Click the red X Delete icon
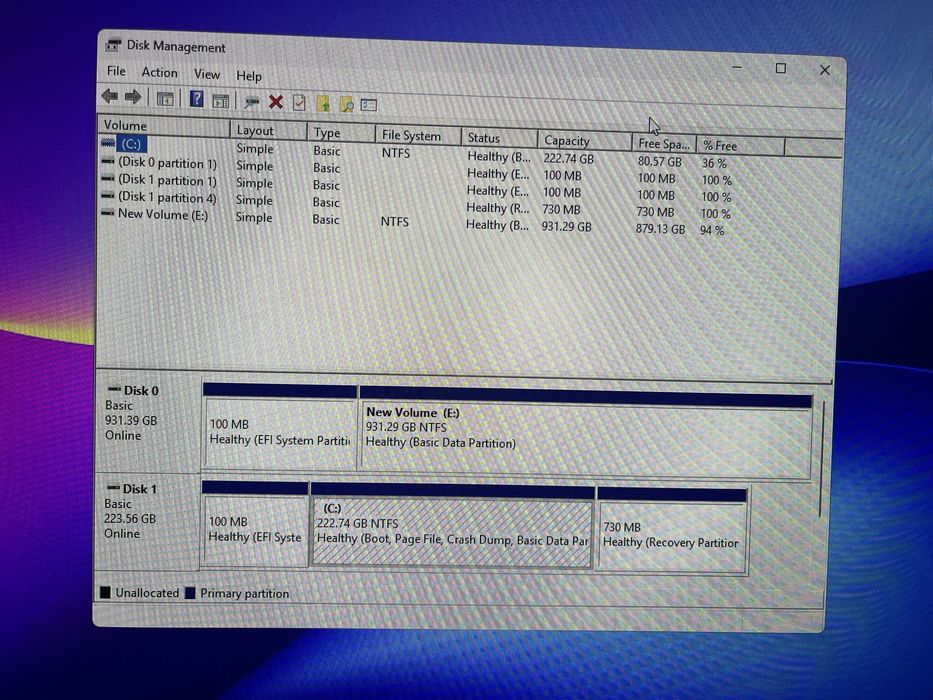 (x=275, y=102)
